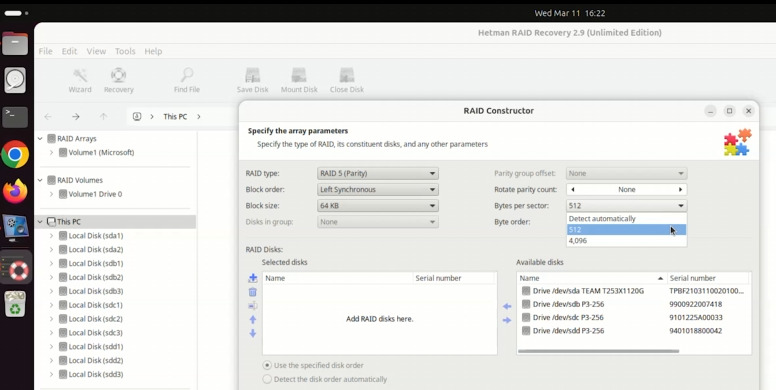
Task: Open the Help menu
Action: point(153,51)
